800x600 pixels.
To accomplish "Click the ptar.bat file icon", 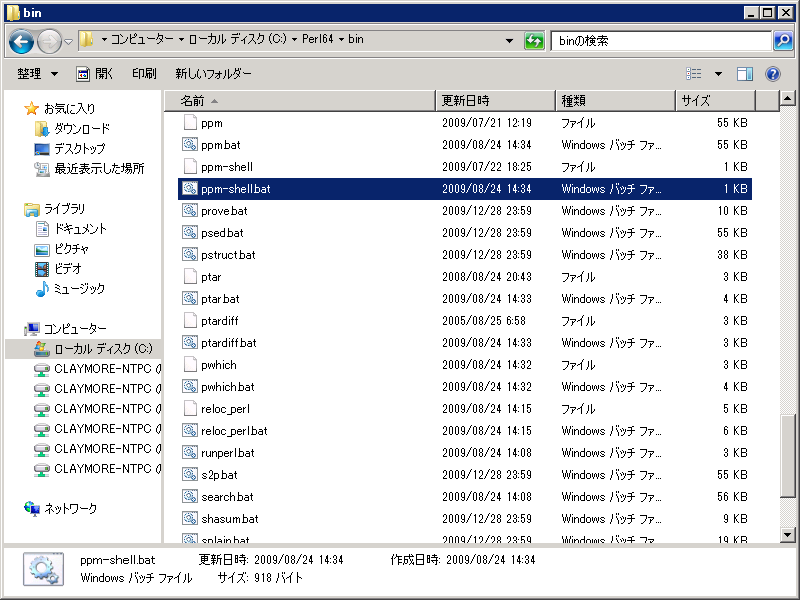I will [190, 298].
